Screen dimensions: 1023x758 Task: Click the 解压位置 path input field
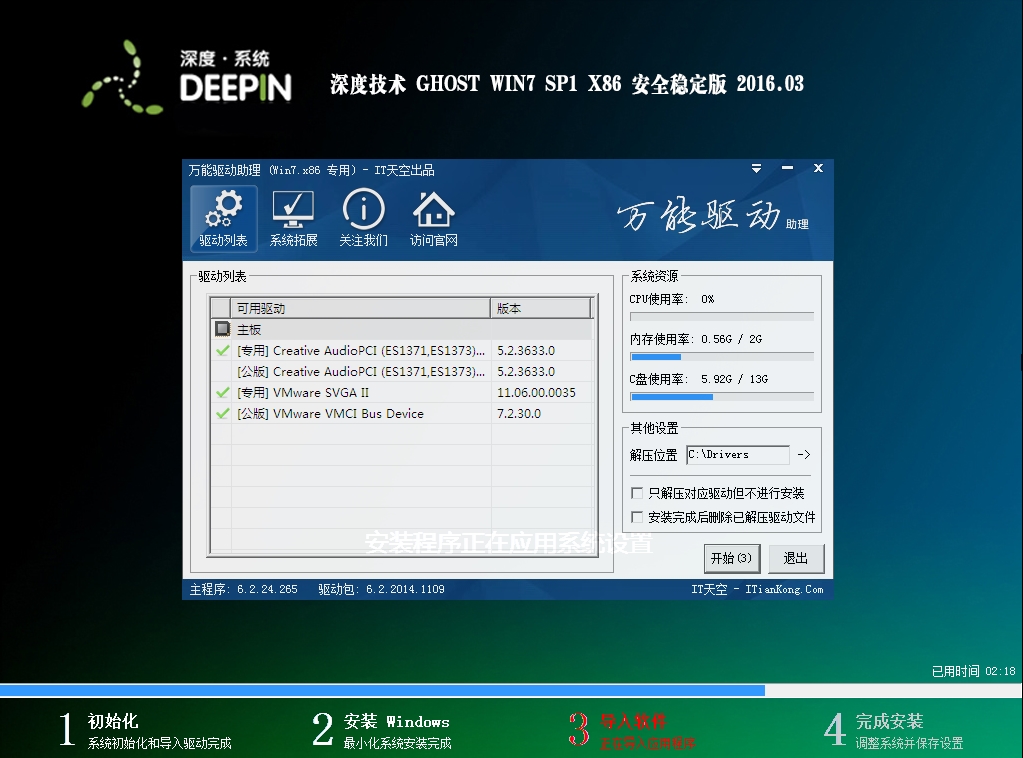(x=738, y=455)
